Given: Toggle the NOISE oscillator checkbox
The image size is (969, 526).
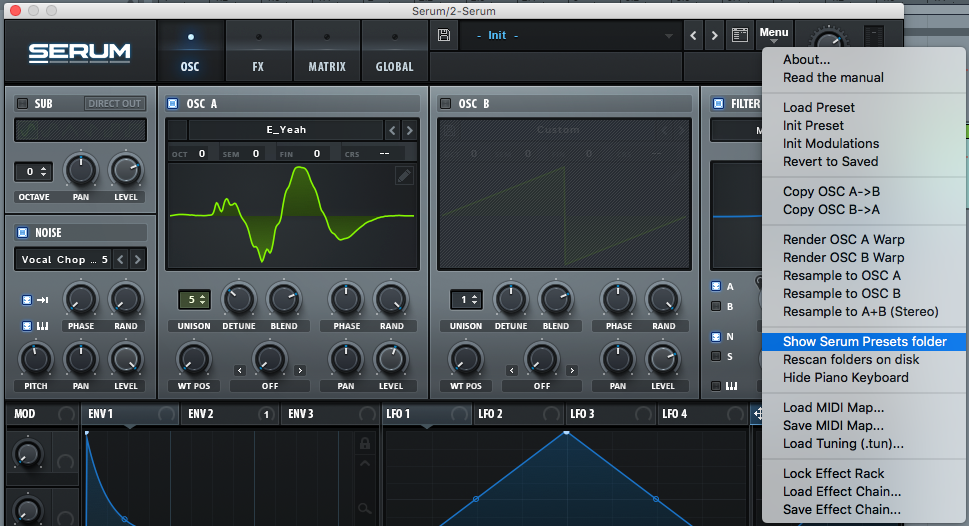Looking at the screenshot, I should 22,232.
